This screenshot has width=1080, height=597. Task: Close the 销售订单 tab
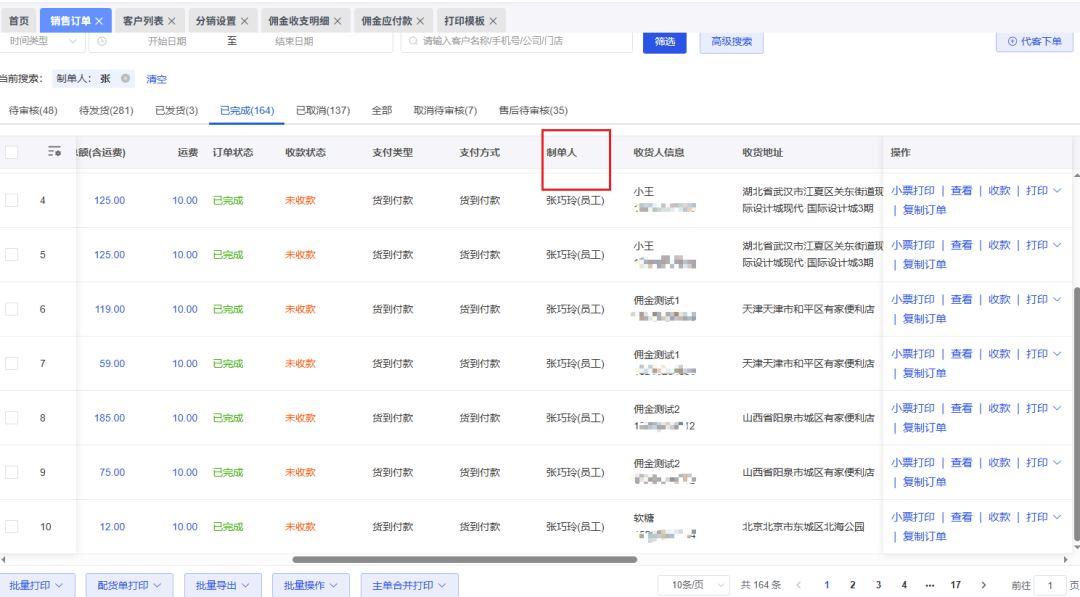point(99,21)
